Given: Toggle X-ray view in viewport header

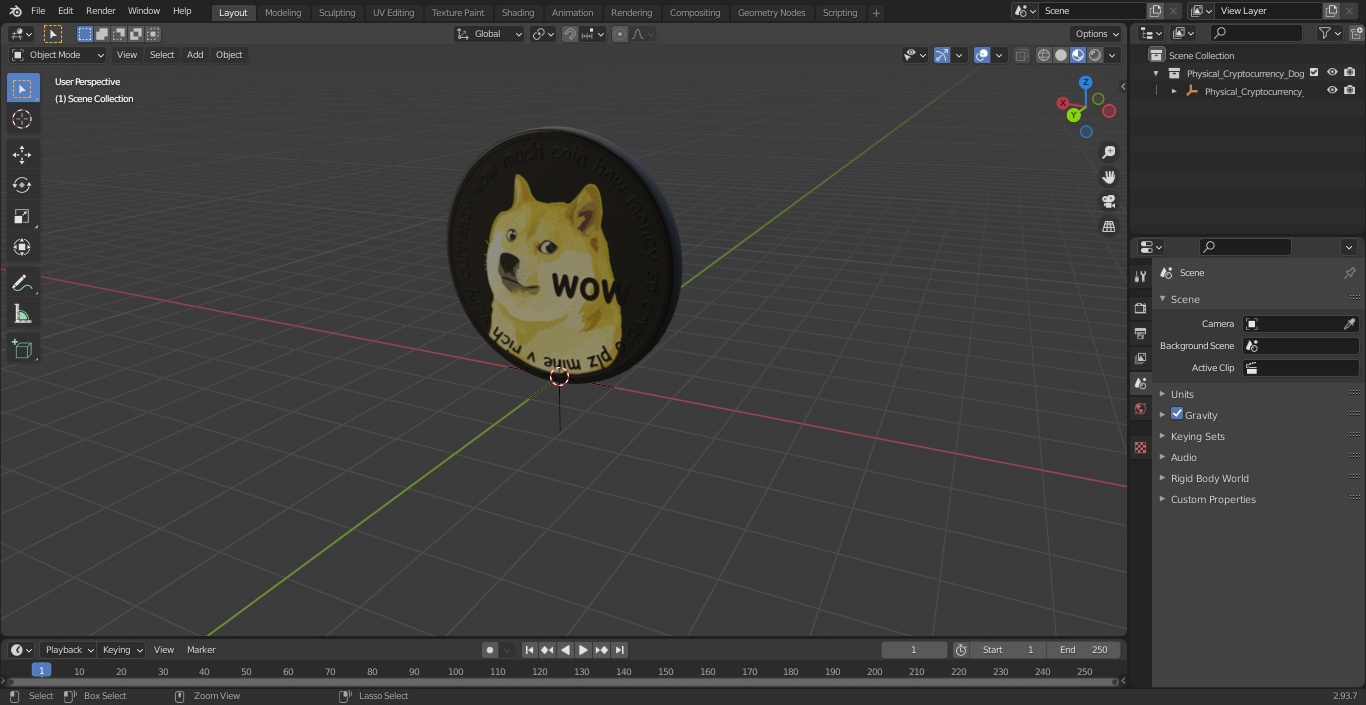Looking at the screenshot, I should pyautogui.click(x=1021, y=55).
